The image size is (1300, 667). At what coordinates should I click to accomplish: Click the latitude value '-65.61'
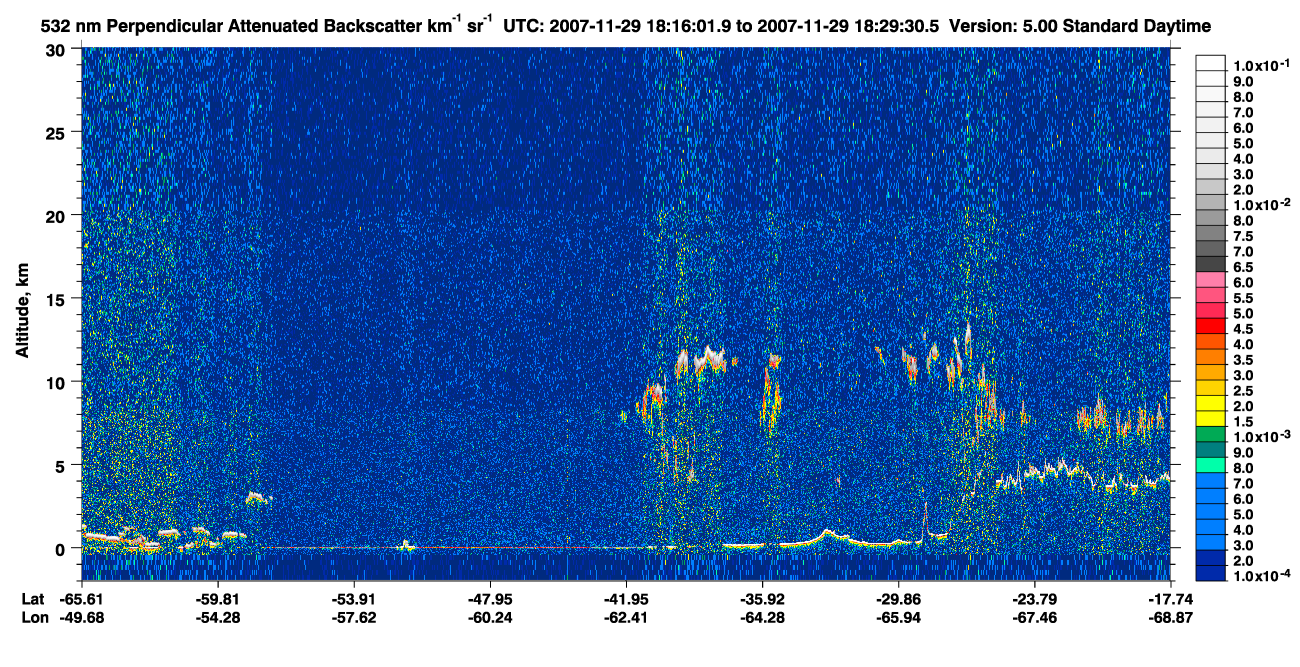pyautogui.click(x=81, y=599)
